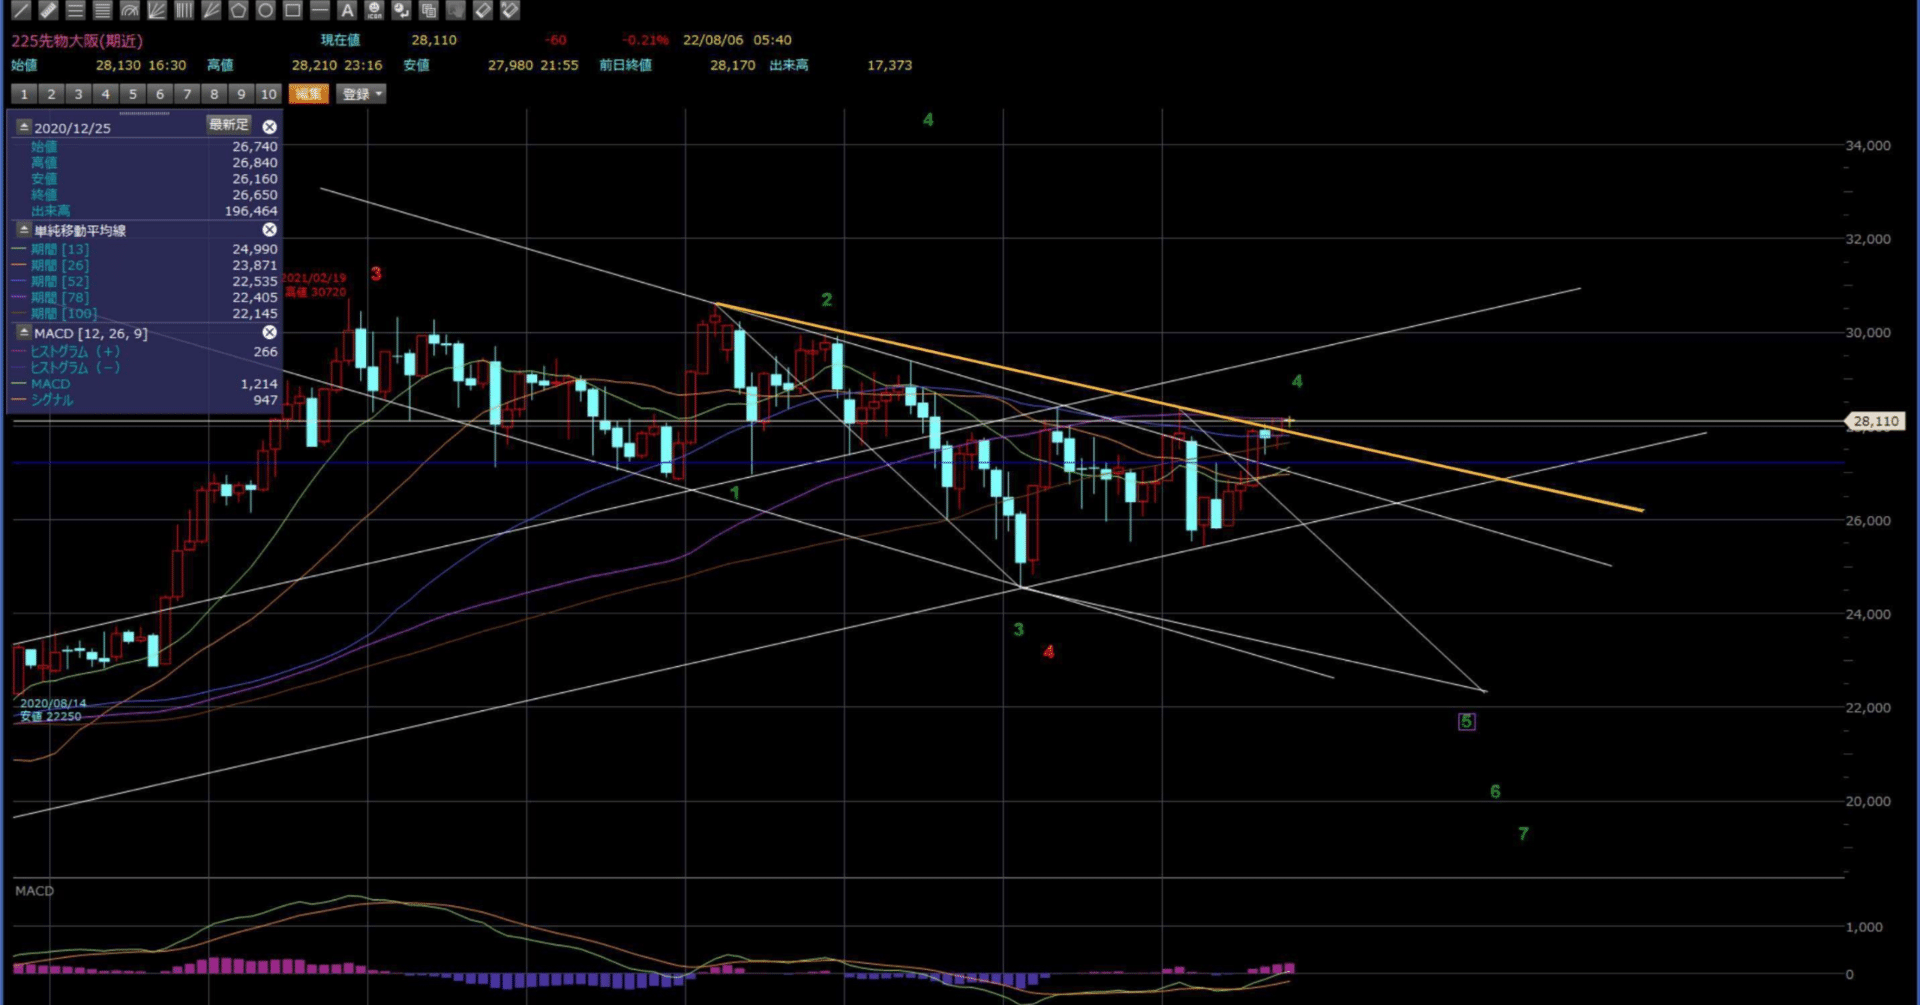Click the 2021/02/19 high annotation label
1920x1005 pixels.
(x=314, y=285)
